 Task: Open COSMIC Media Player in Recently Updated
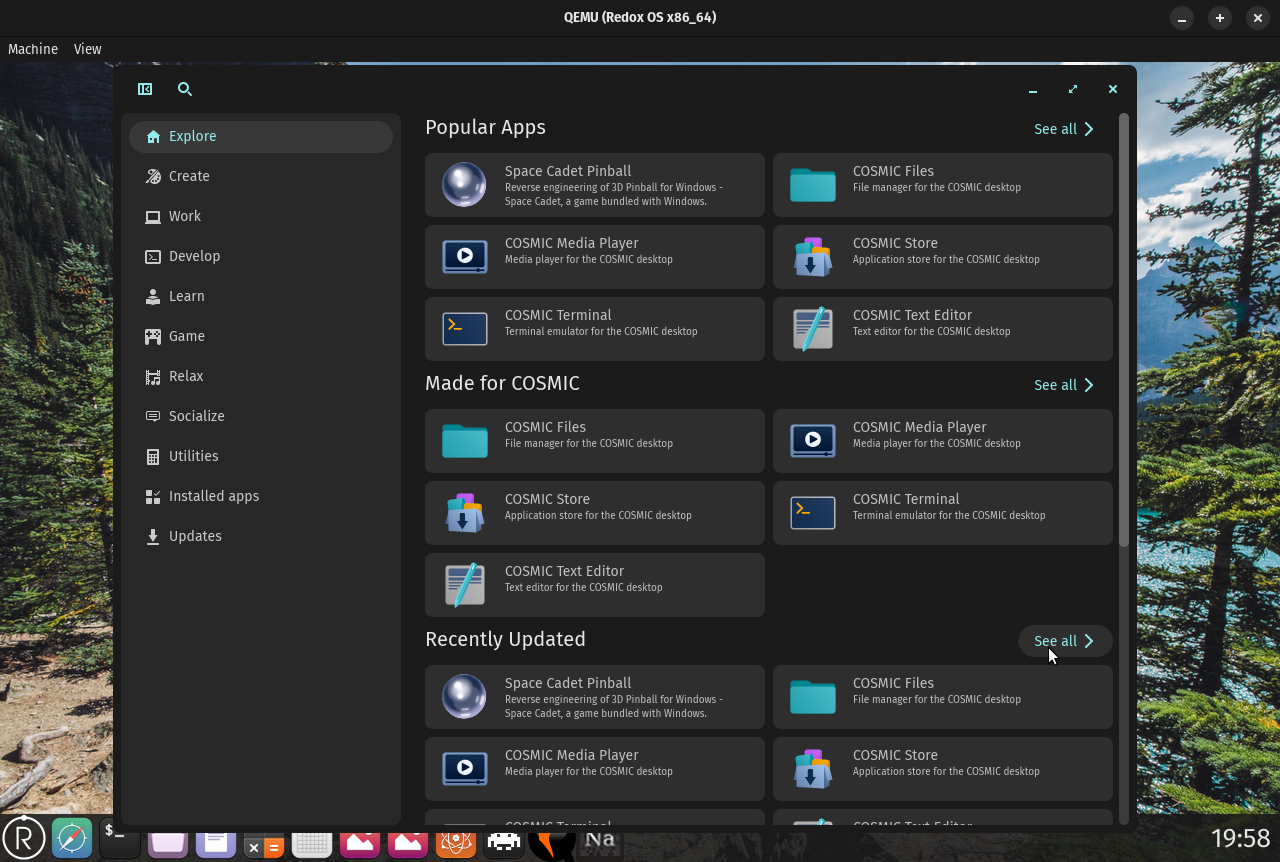tap(595, 769)
